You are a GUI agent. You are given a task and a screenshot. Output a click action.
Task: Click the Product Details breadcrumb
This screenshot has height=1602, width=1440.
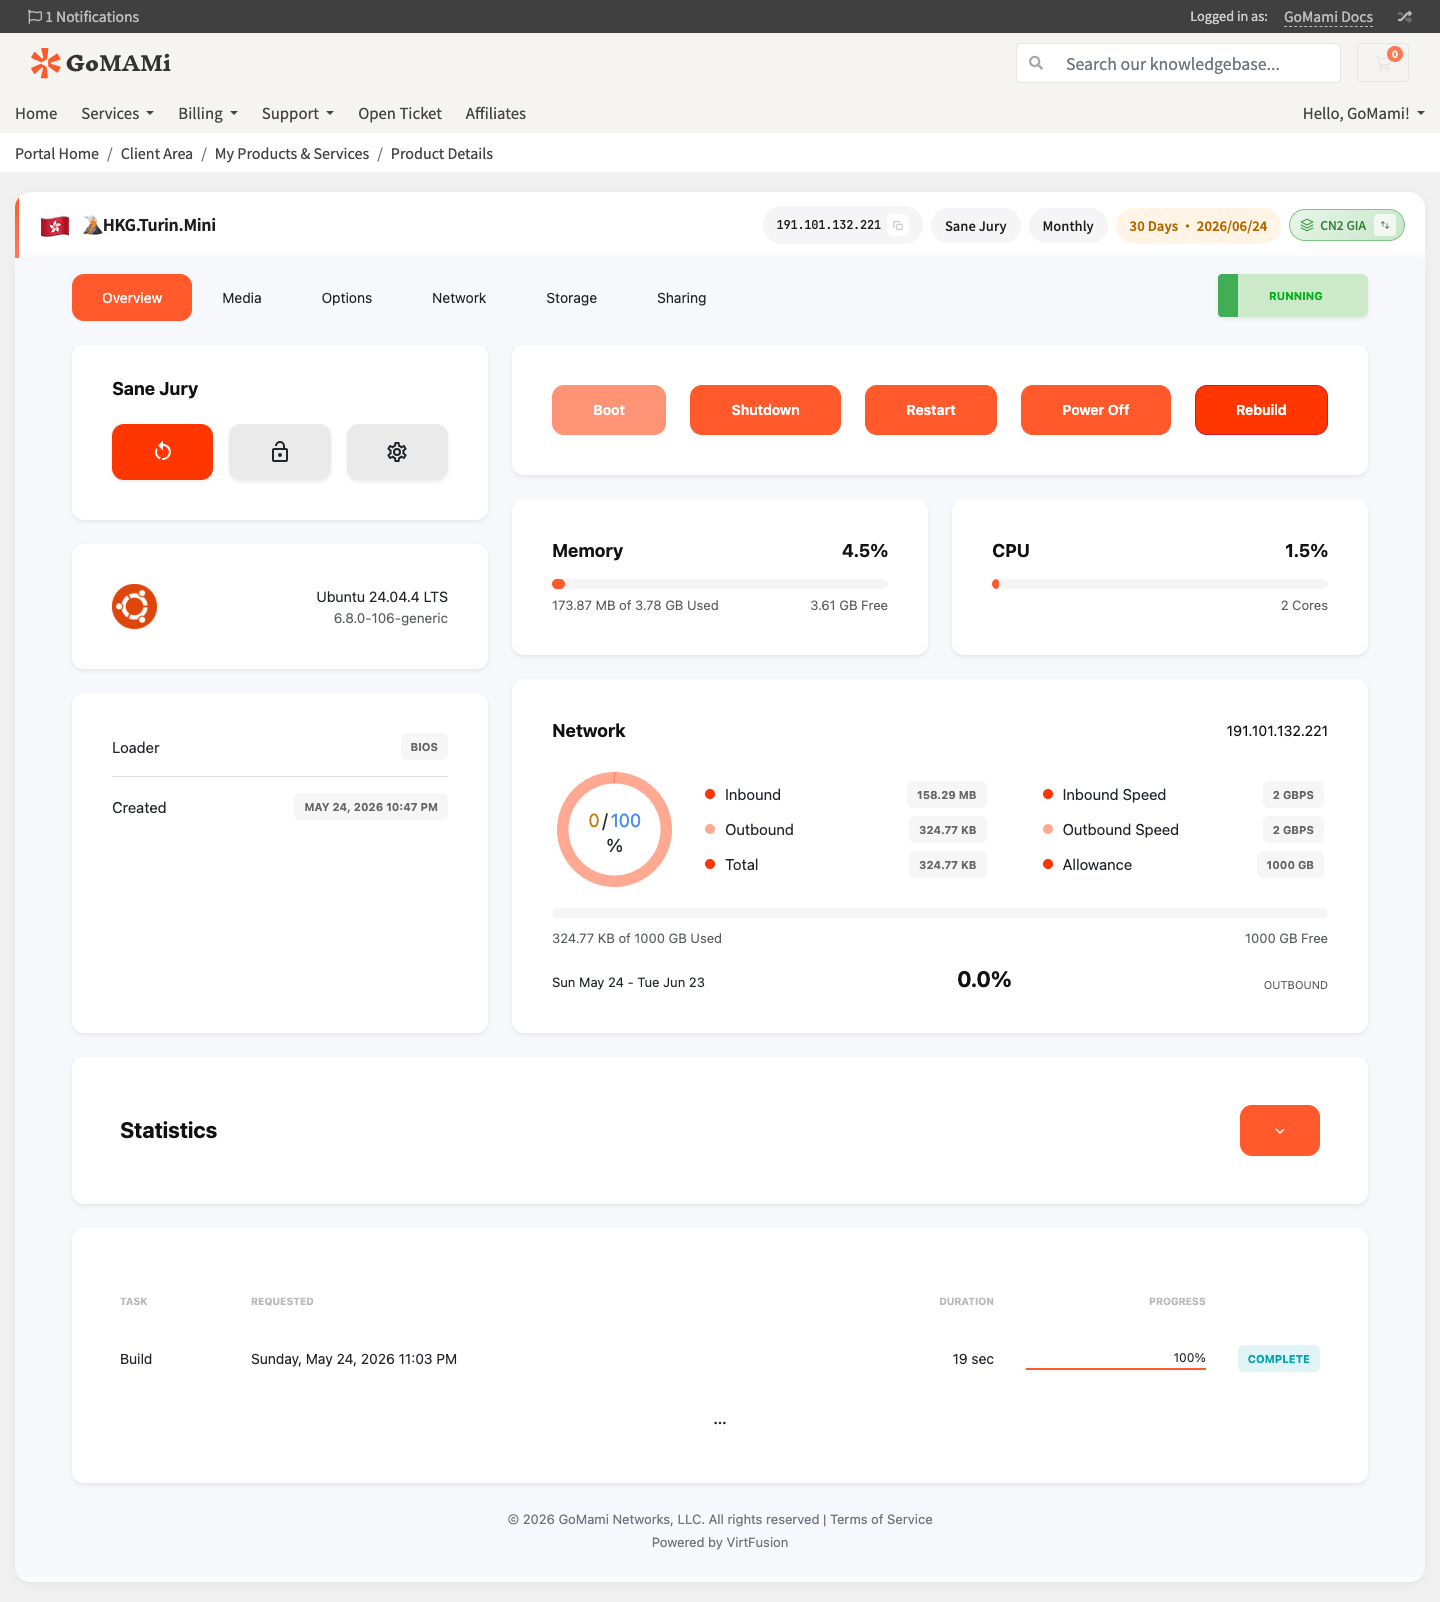442,154
